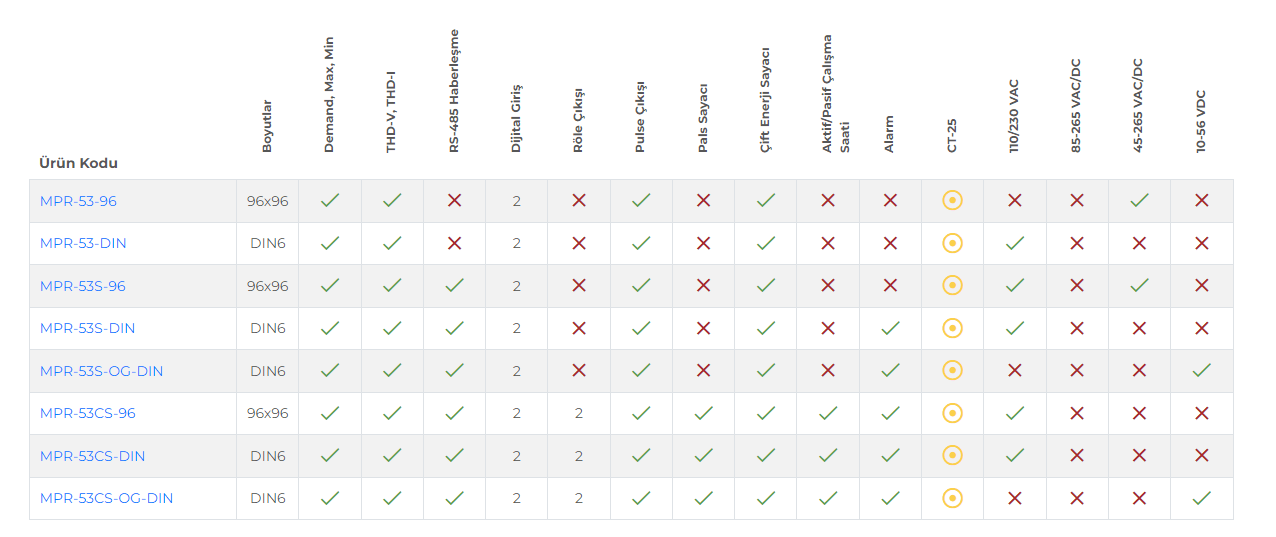Click the 10-56 VDC checkmark for MPR-53S-OG-DIN
Screen dimensions: 1276x537
point(1201,371)
